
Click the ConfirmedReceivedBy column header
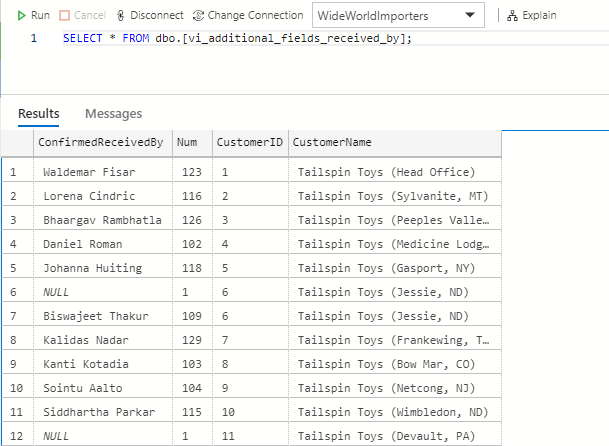tap(100, 143)
